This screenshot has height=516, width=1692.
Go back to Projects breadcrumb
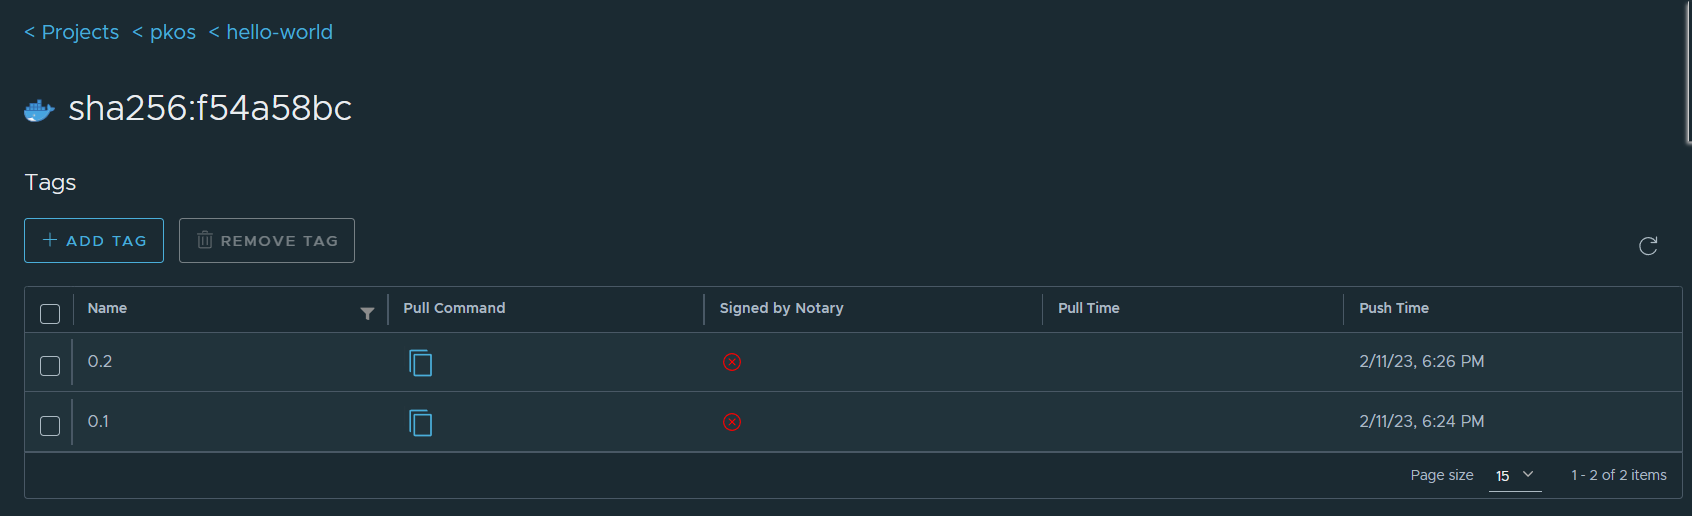point(72,32)
